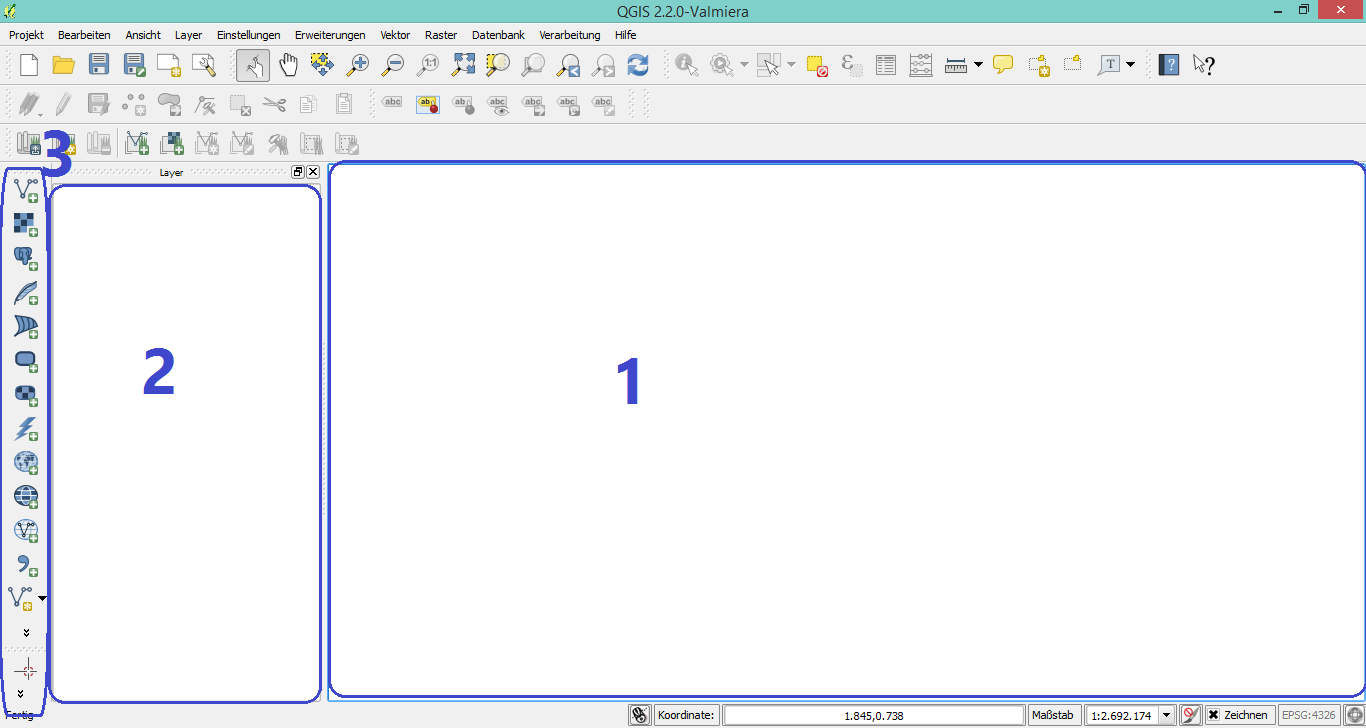
Task: Click the Add Vector Layer icon
Action: click(x=25, y=189)
